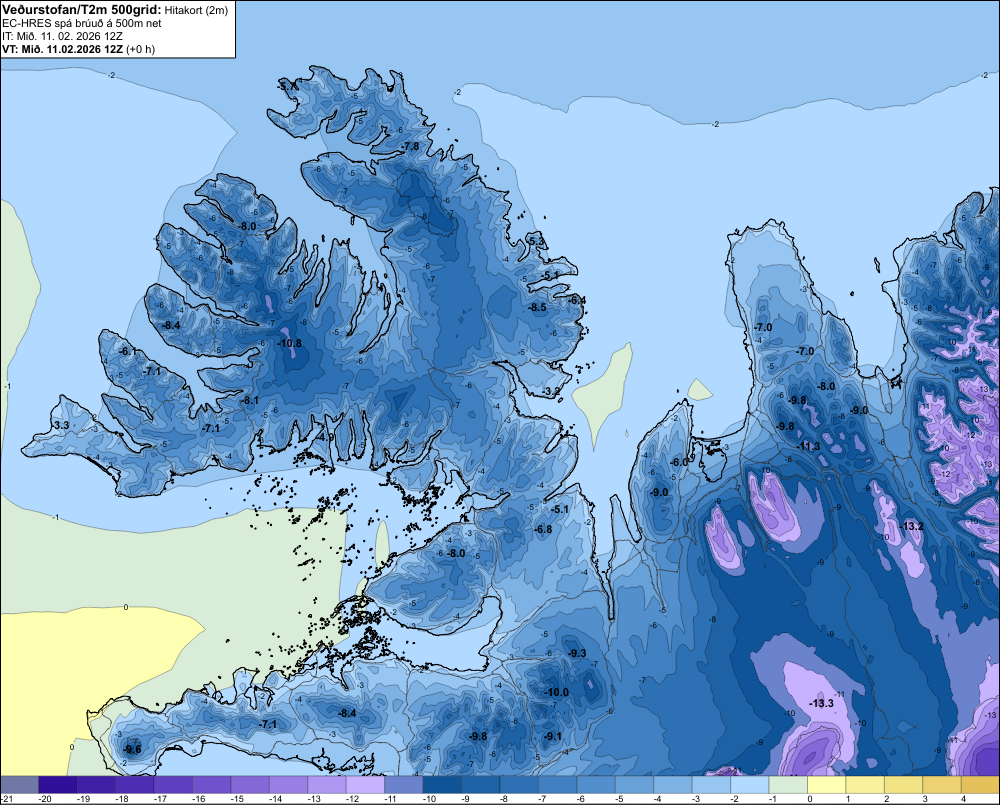Screen dimensions: 1000x805
Task: Click the legend swatch for -21 to -20
Action: (19, 785)
